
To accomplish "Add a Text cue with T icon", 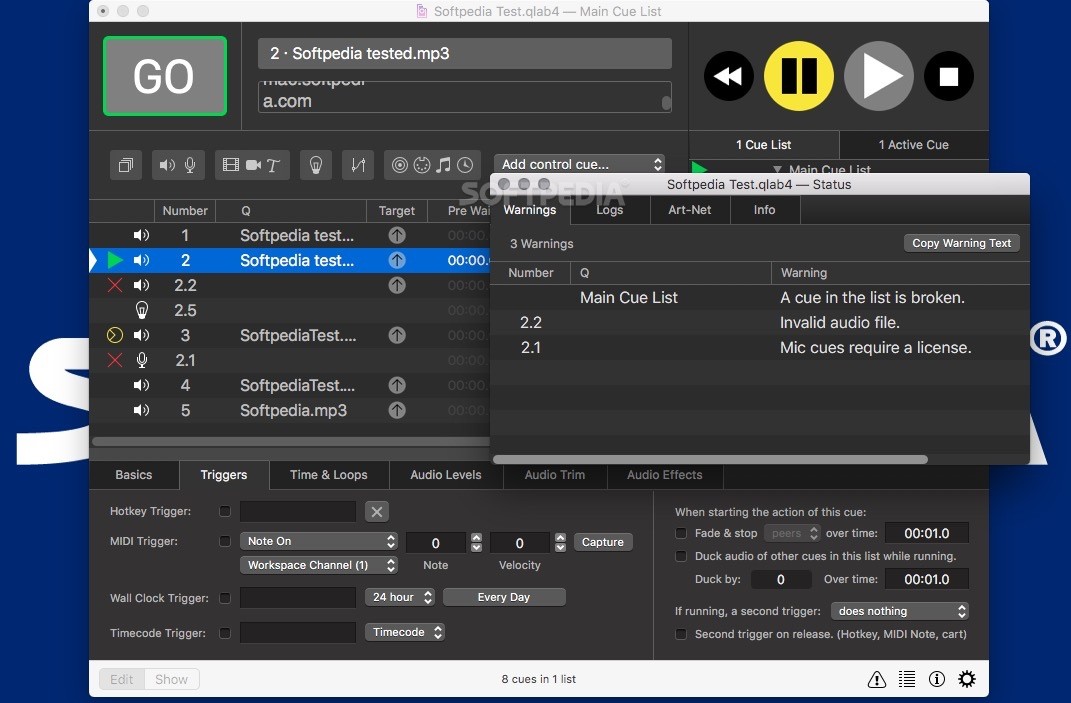I will coord(273,165).
